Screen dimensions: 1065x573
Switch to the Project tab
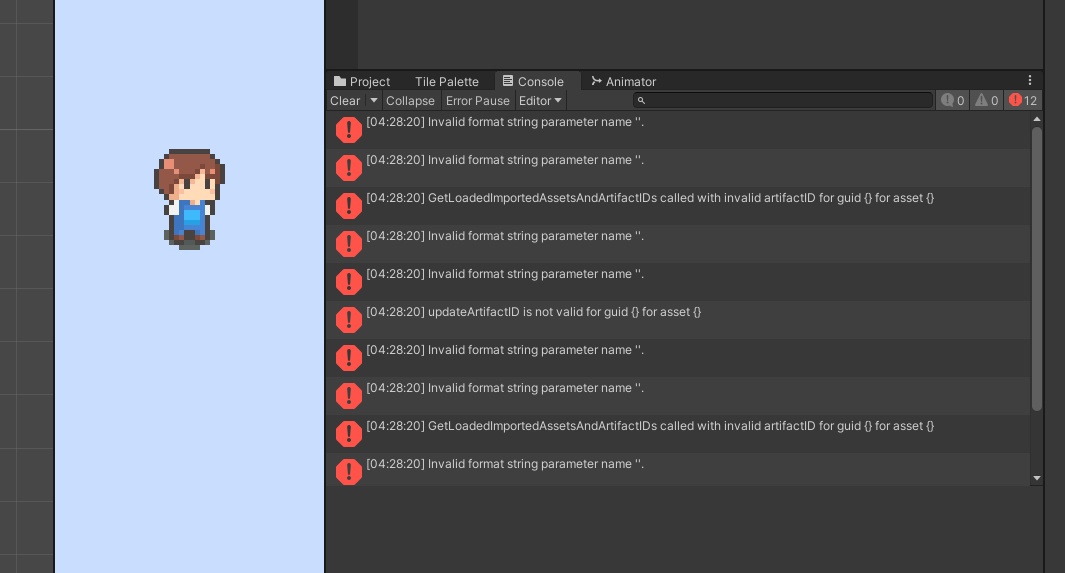click(x=362, y=81)
